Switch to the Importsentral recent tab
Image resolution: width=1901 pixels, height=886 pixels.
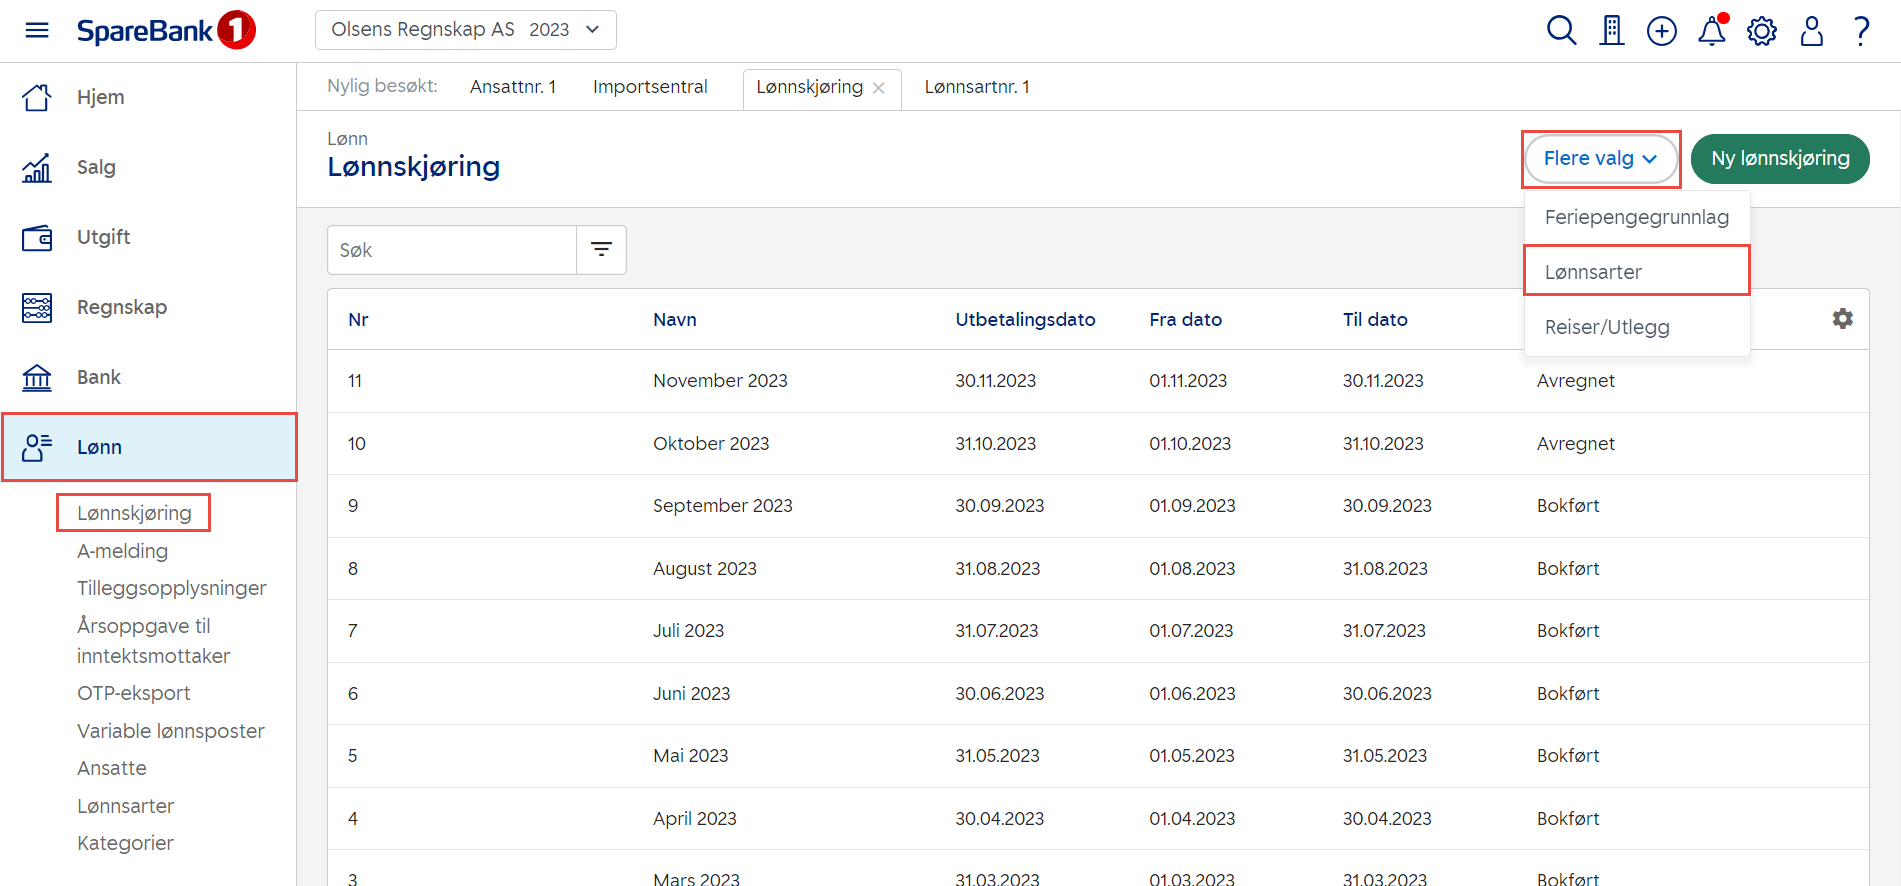click(x=650, y=87)
